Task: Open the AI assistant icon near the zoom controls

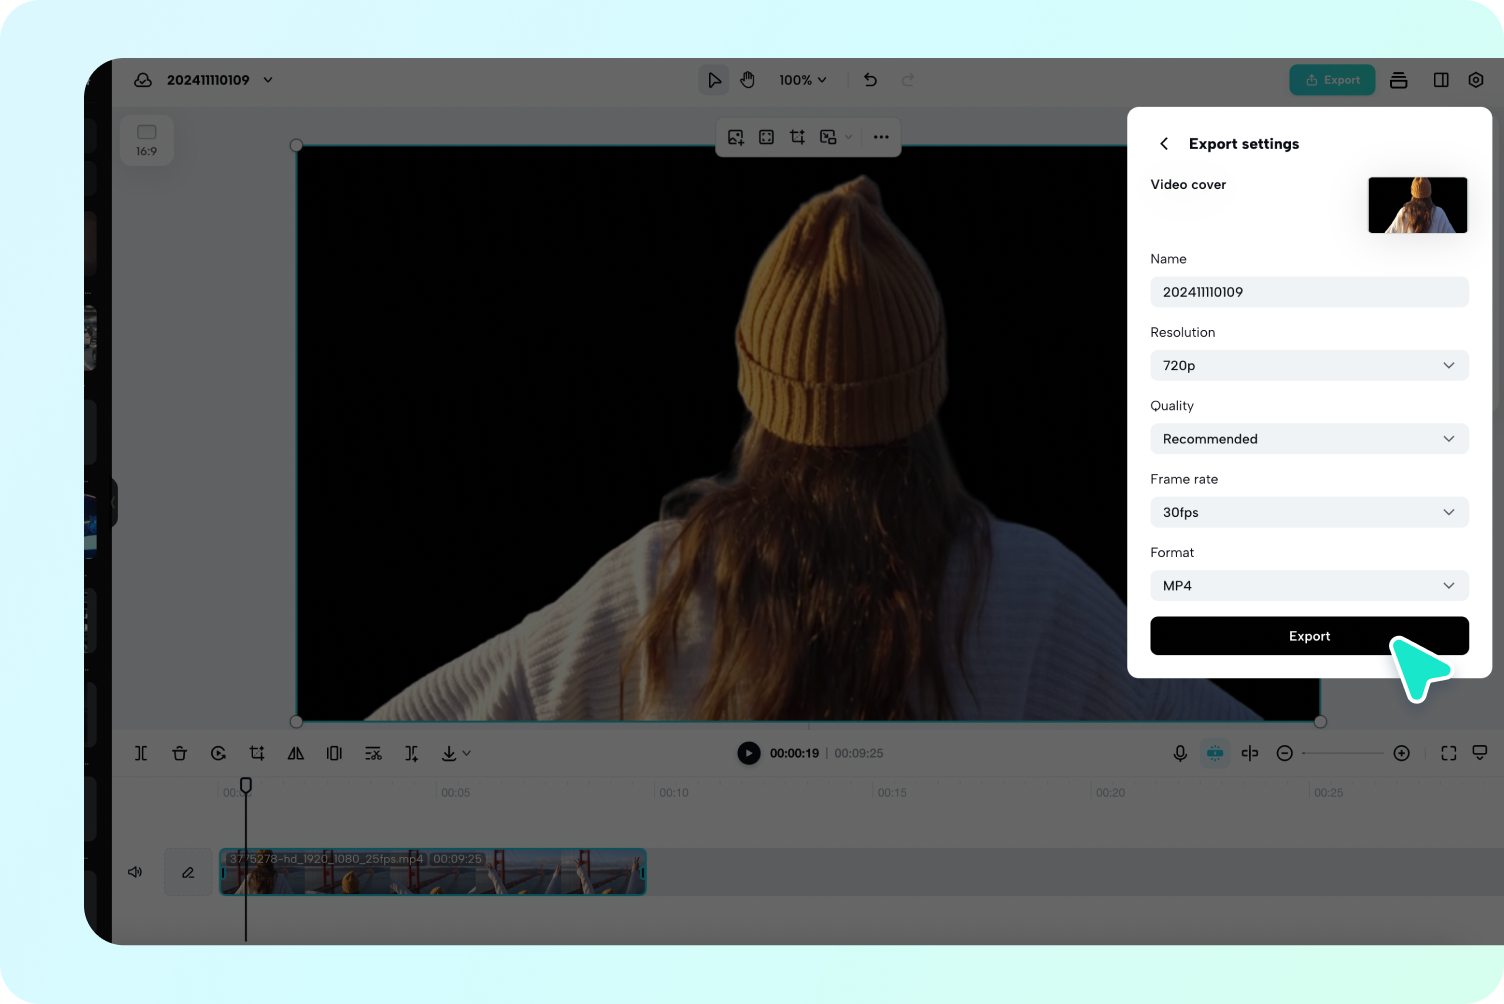Action: tap(1215, 753)
